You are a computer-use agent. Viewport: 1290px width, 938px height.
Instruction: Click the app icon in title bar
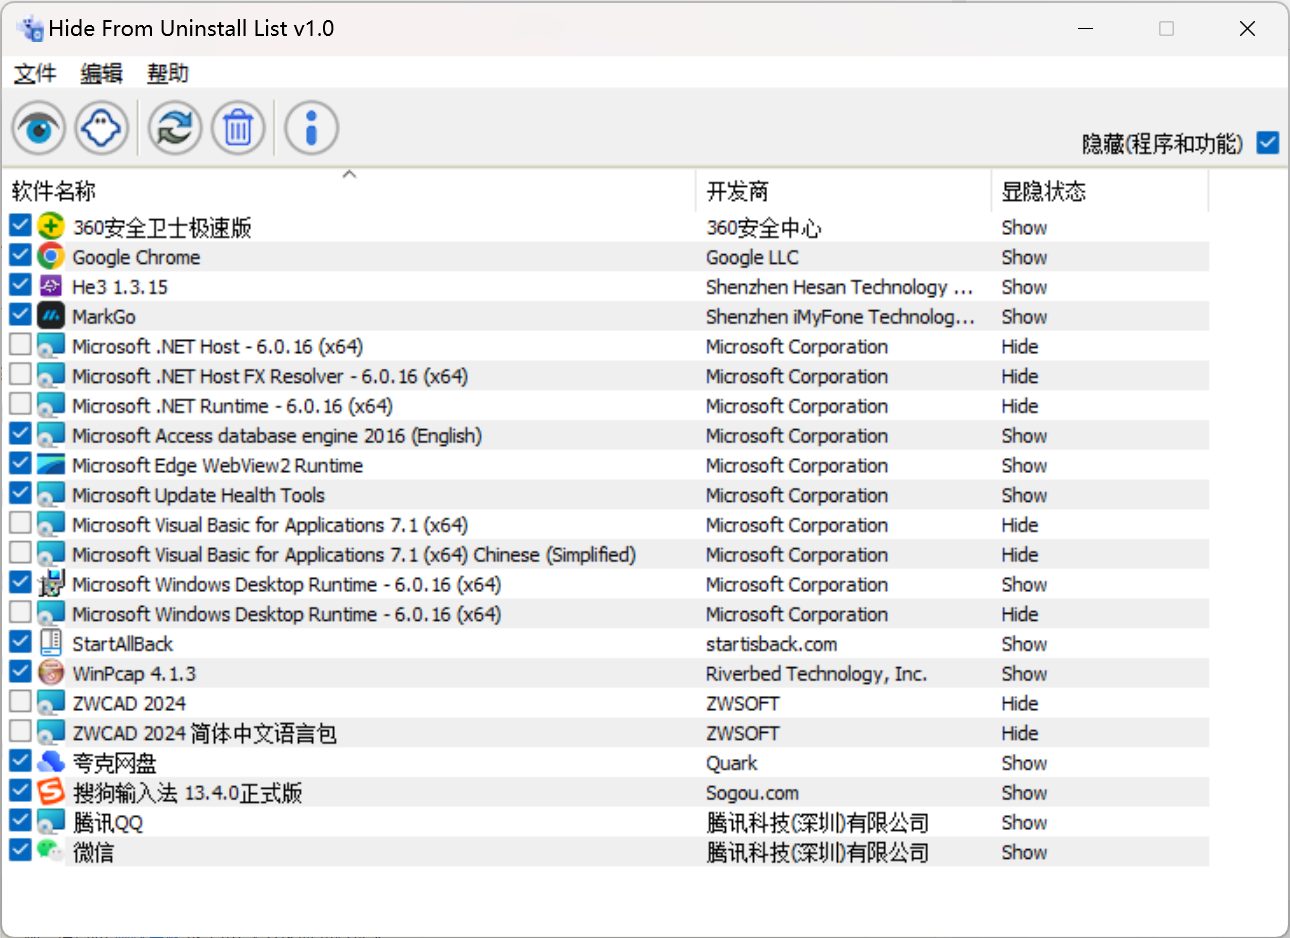point(30,28)
